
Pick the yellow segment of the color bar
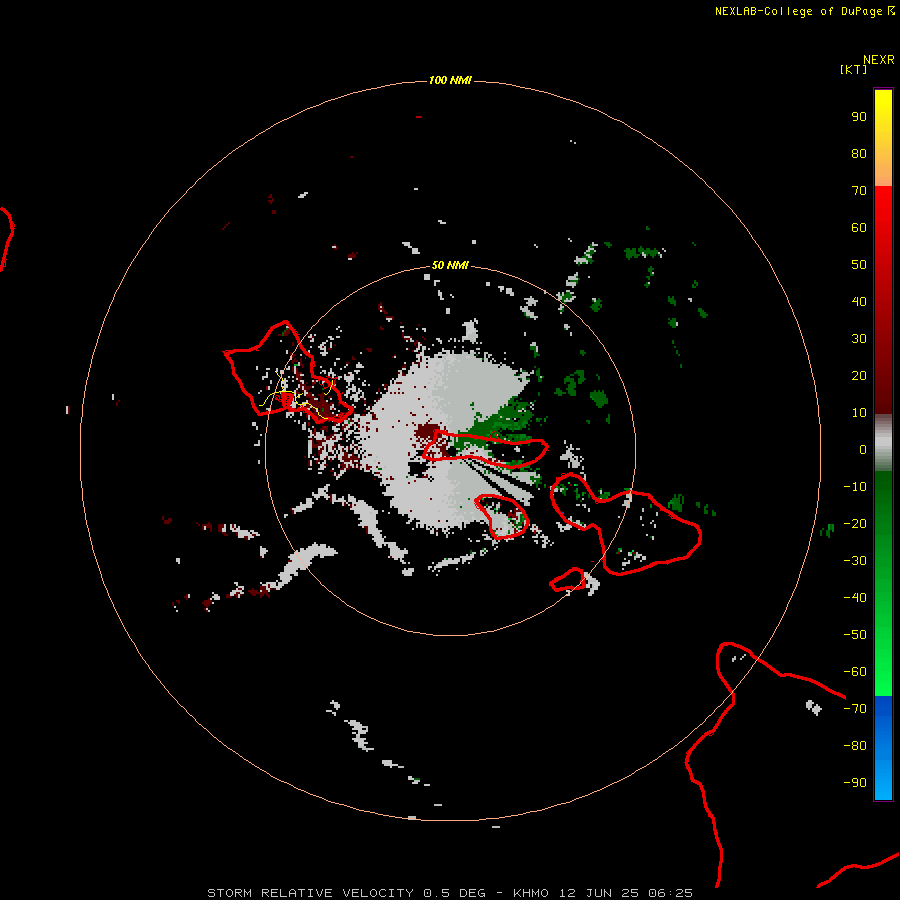(883, 138)
